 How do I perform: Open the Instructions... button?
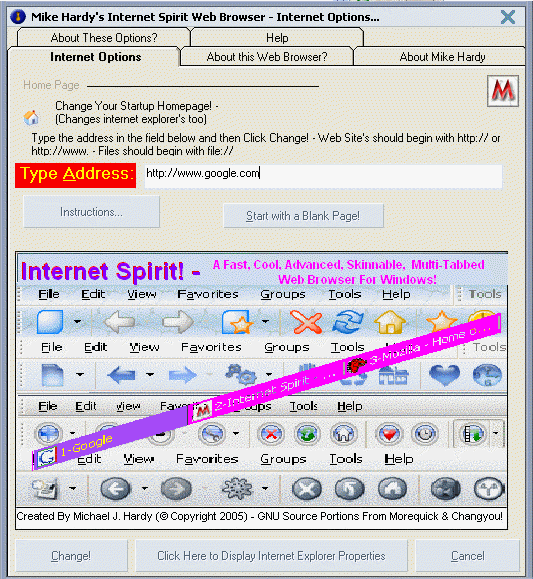pos(91,212)
